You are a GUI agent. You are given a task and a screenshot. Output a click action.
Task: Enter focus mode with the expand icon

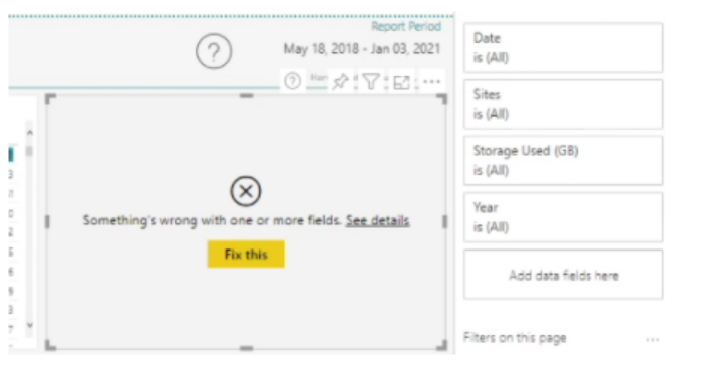[401, 82]
